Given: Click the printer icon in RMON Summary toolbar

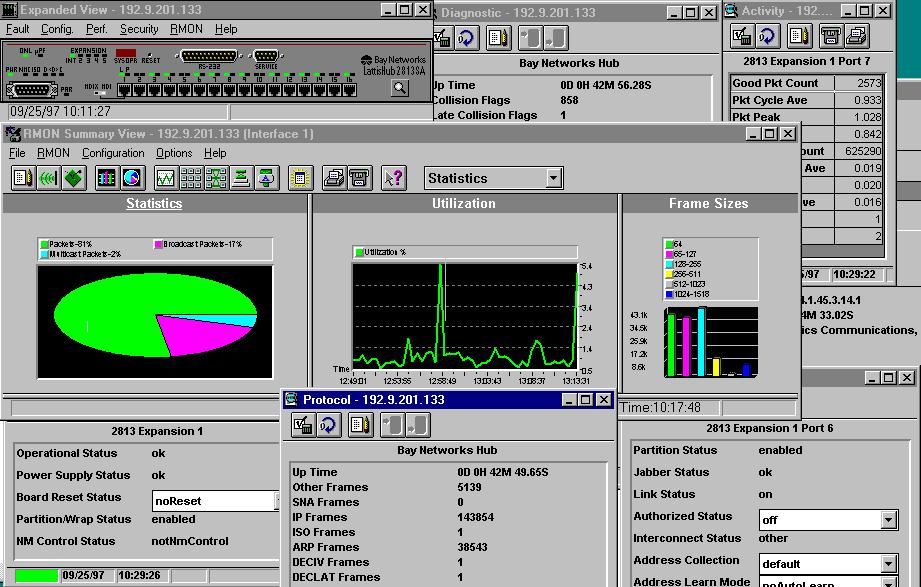Looking at the screenshot, I should 334,178.
